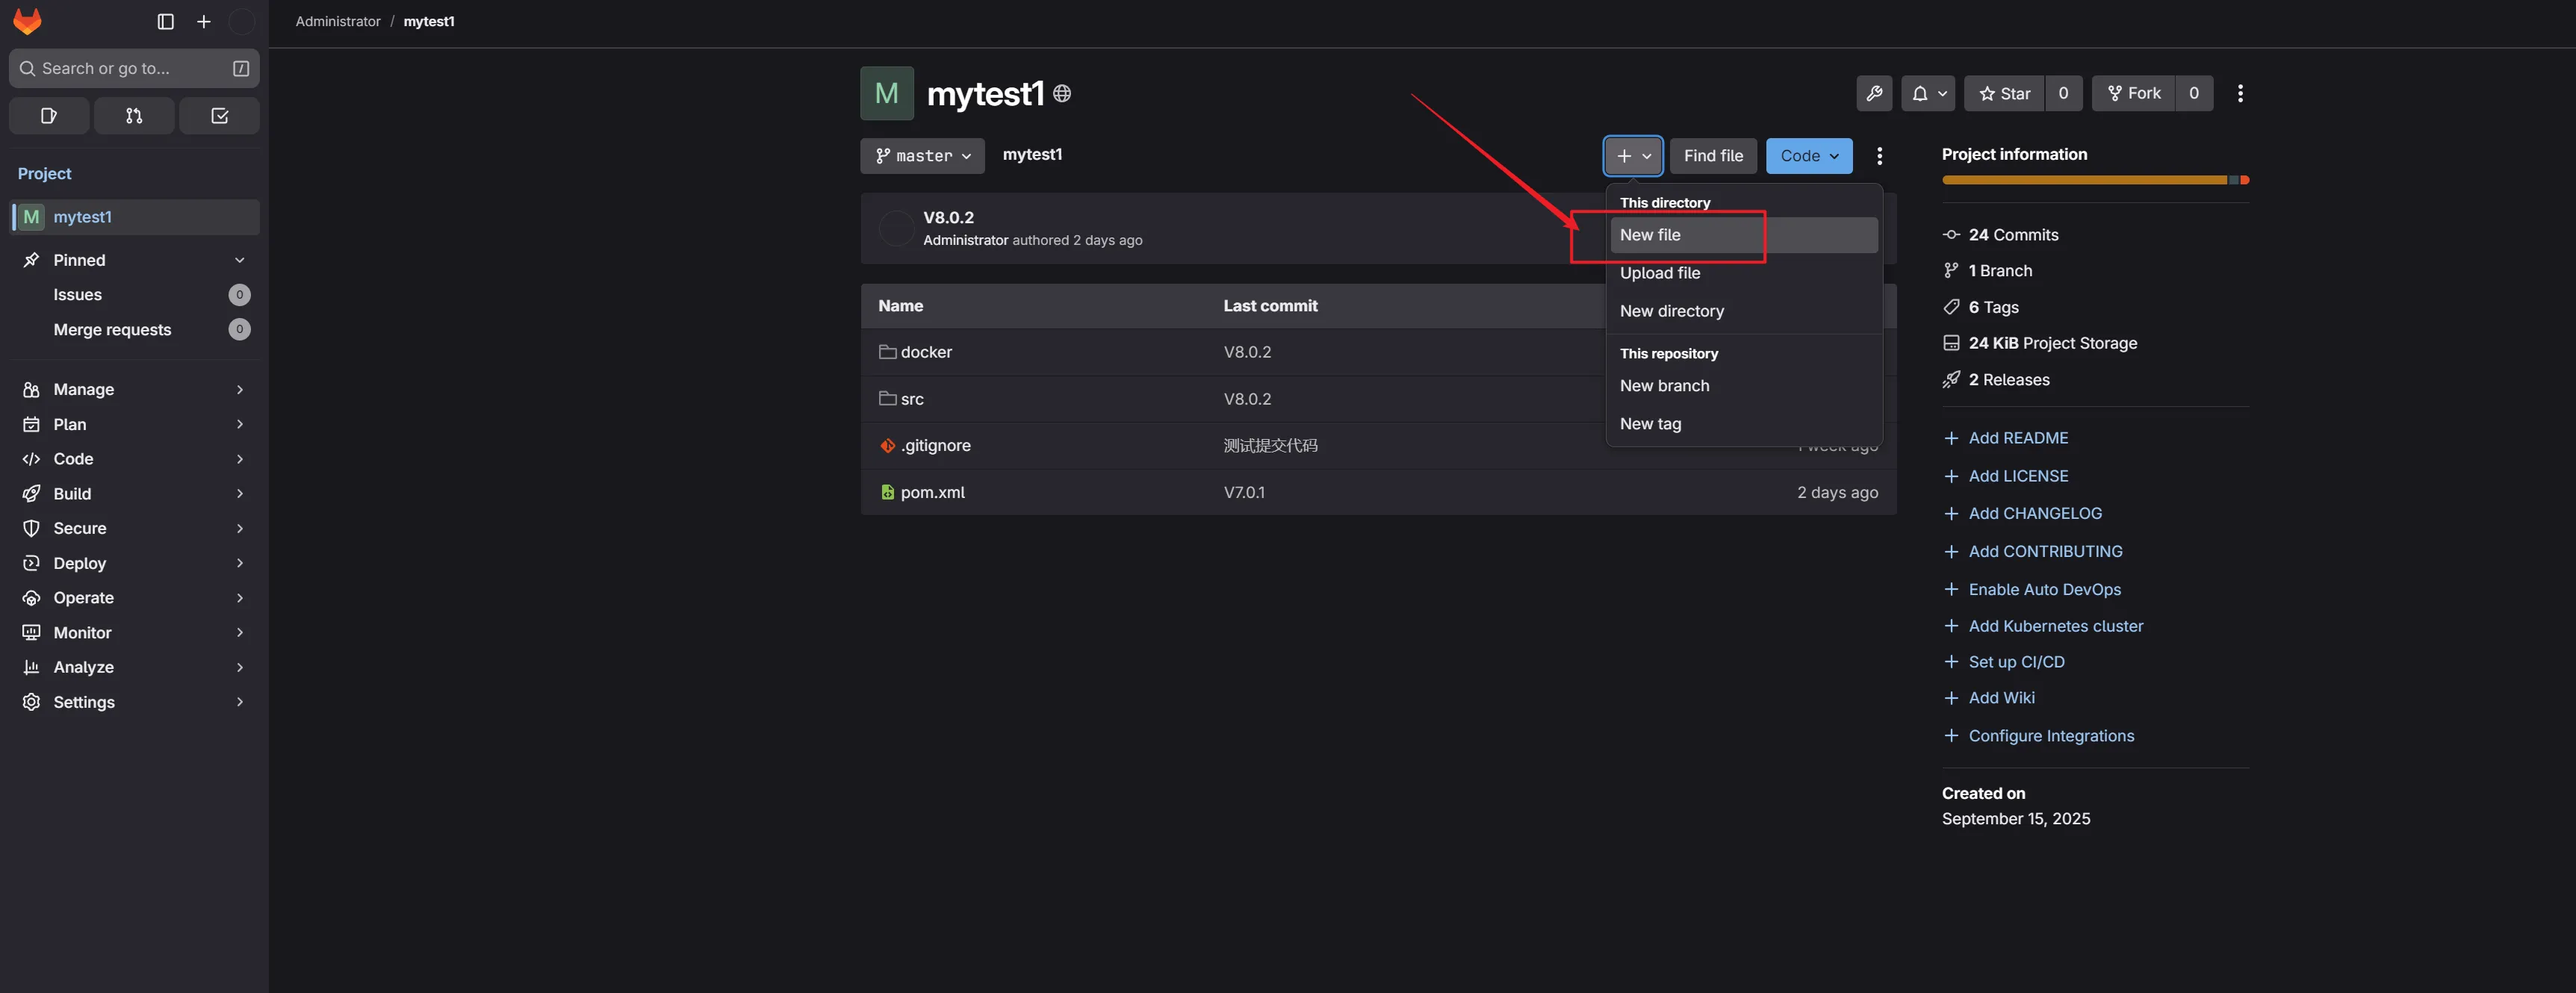
Task: Open the docker folder
Action: point(925,352)
